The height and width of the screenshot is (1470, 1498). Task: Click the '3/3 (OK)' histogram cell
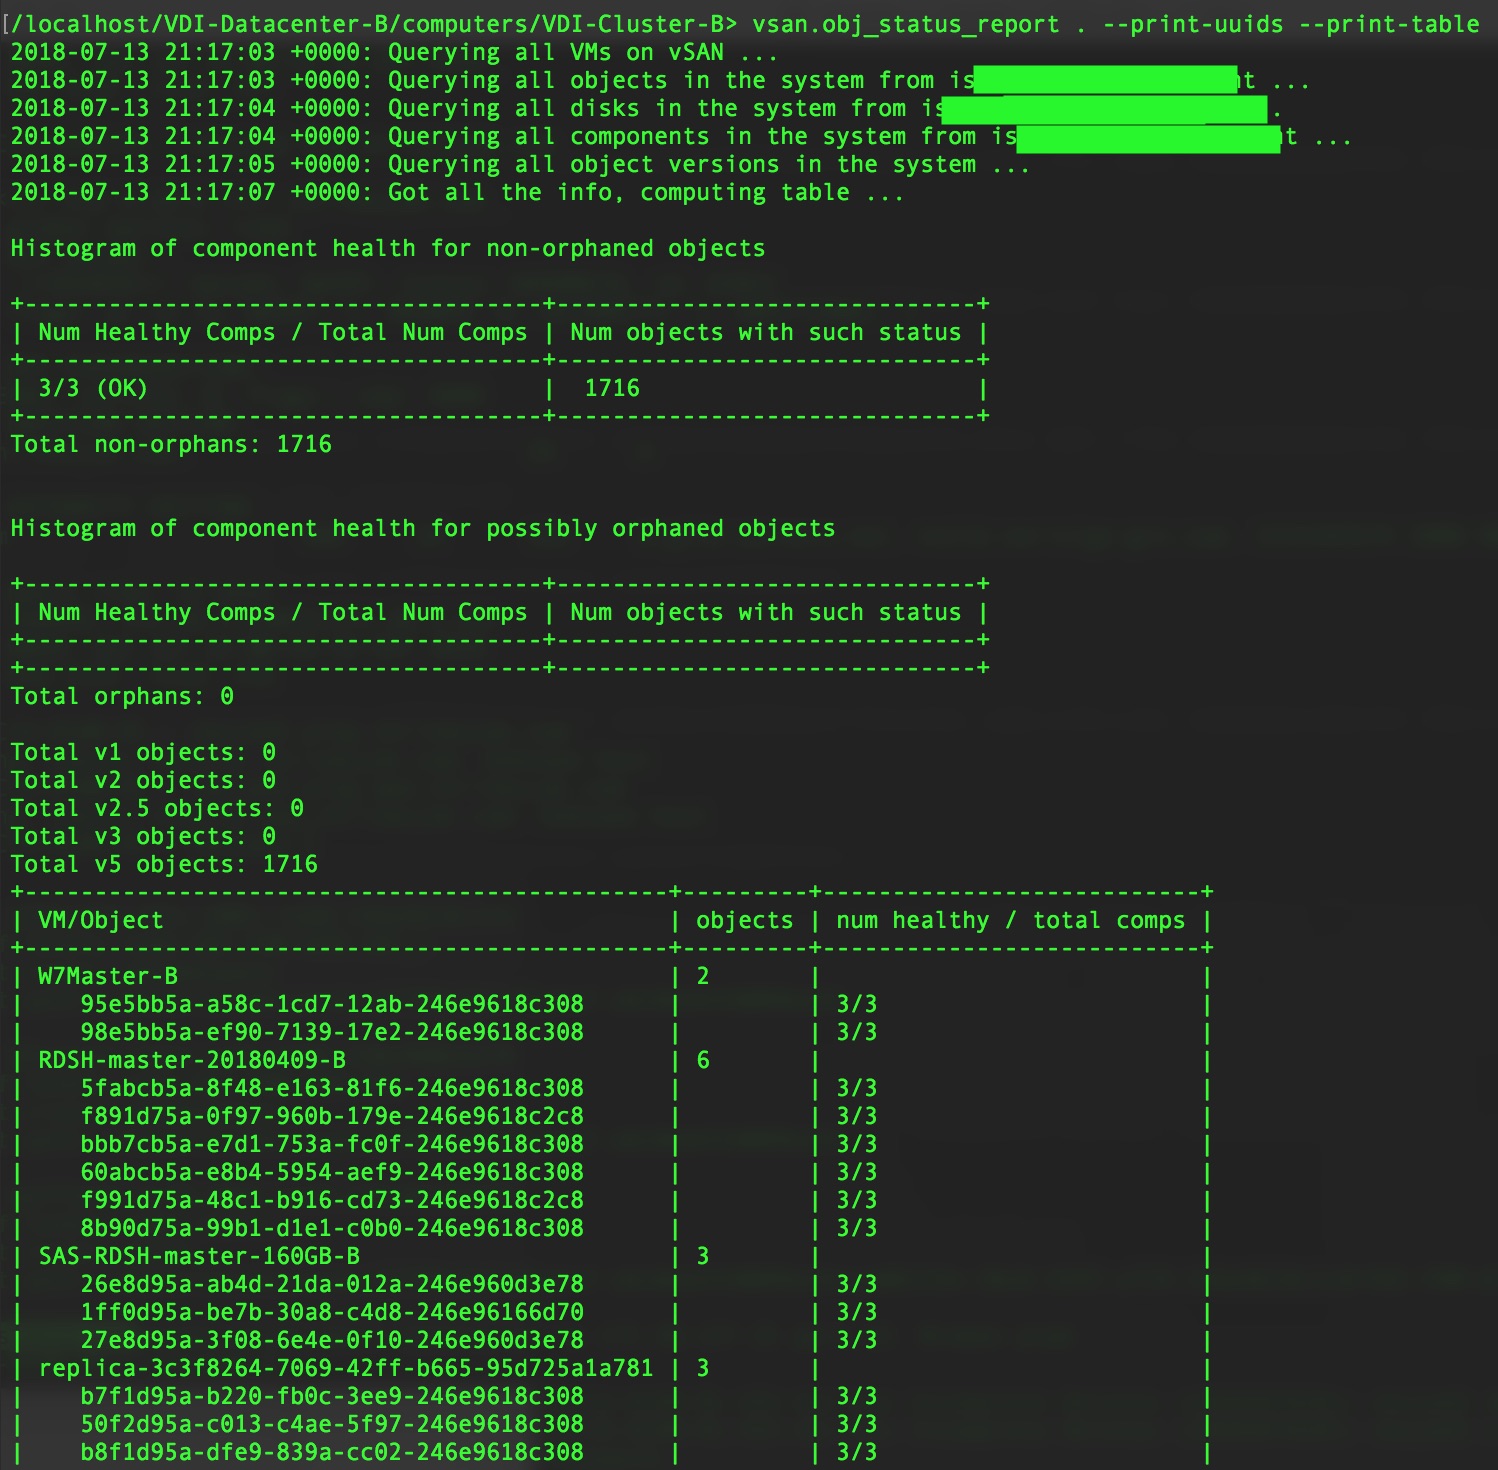pyautogui.click(x=93, y=388)
